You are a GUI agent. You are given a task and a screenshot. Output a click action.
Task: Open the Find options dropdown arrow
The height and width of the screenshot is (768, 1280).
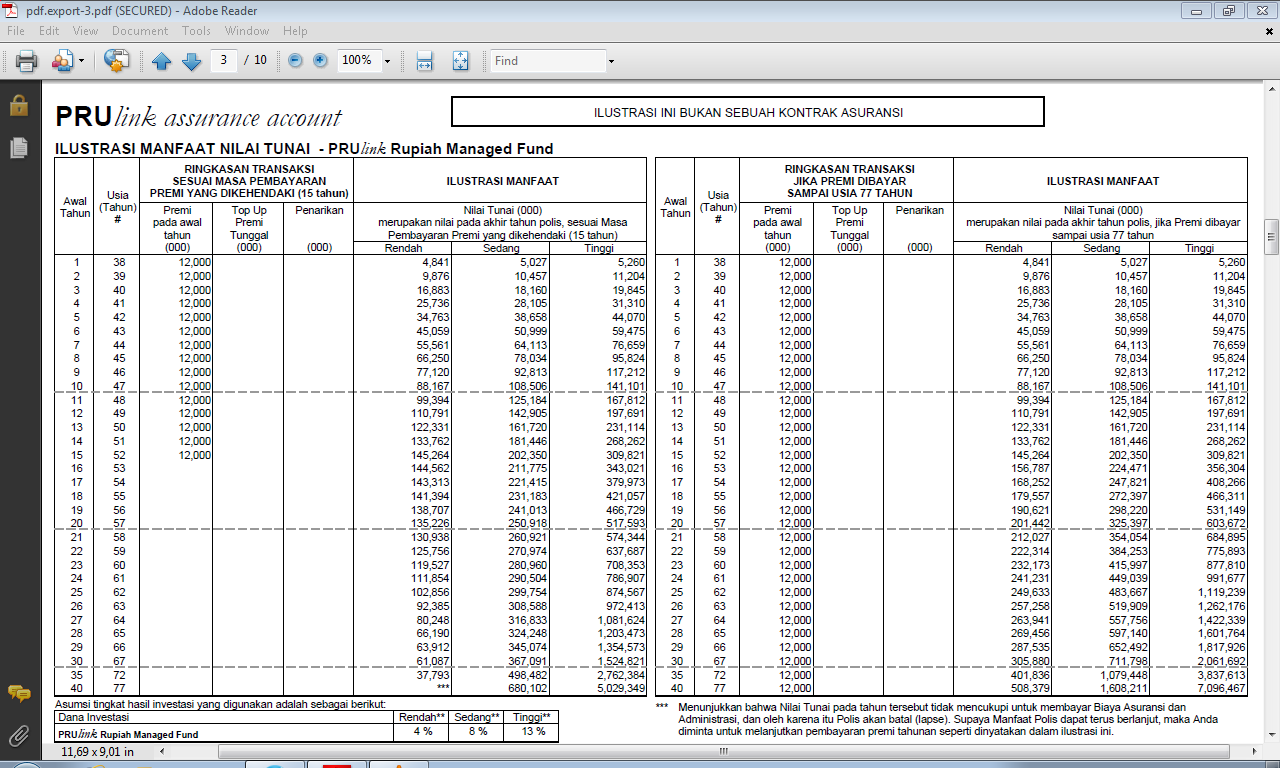[x=611, y=61]
